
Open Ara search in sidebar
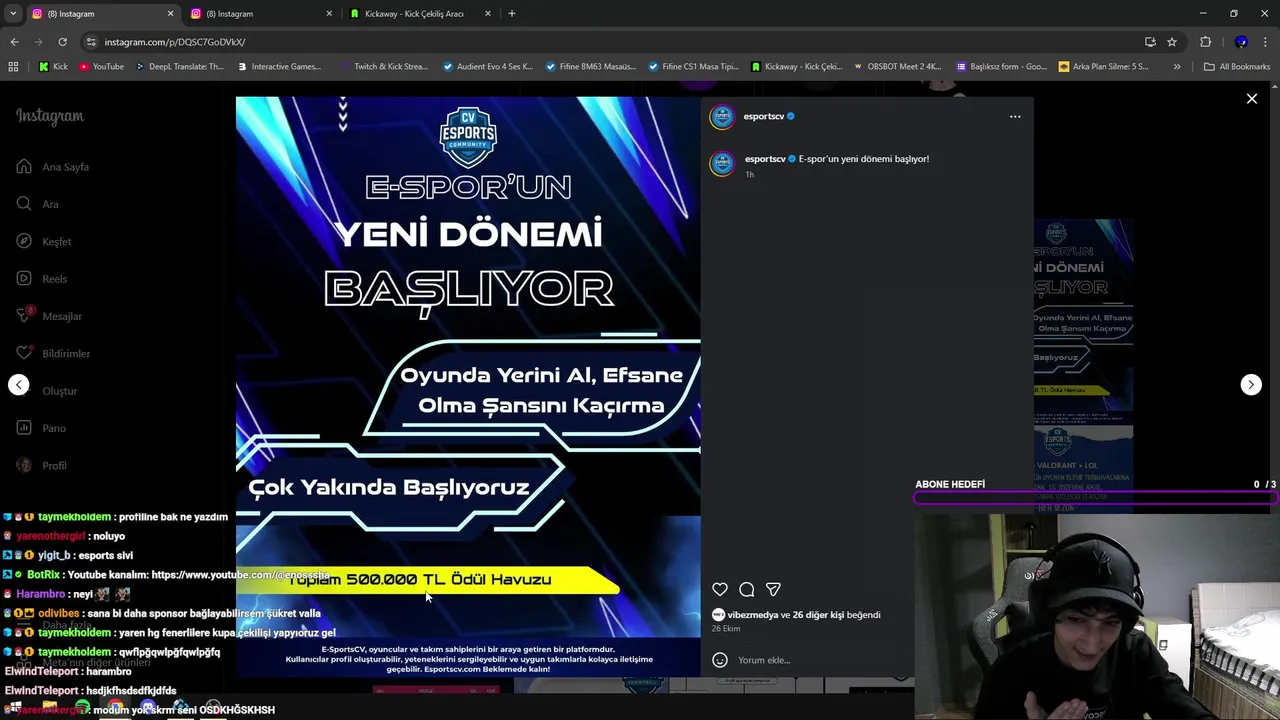click(38, 204)
